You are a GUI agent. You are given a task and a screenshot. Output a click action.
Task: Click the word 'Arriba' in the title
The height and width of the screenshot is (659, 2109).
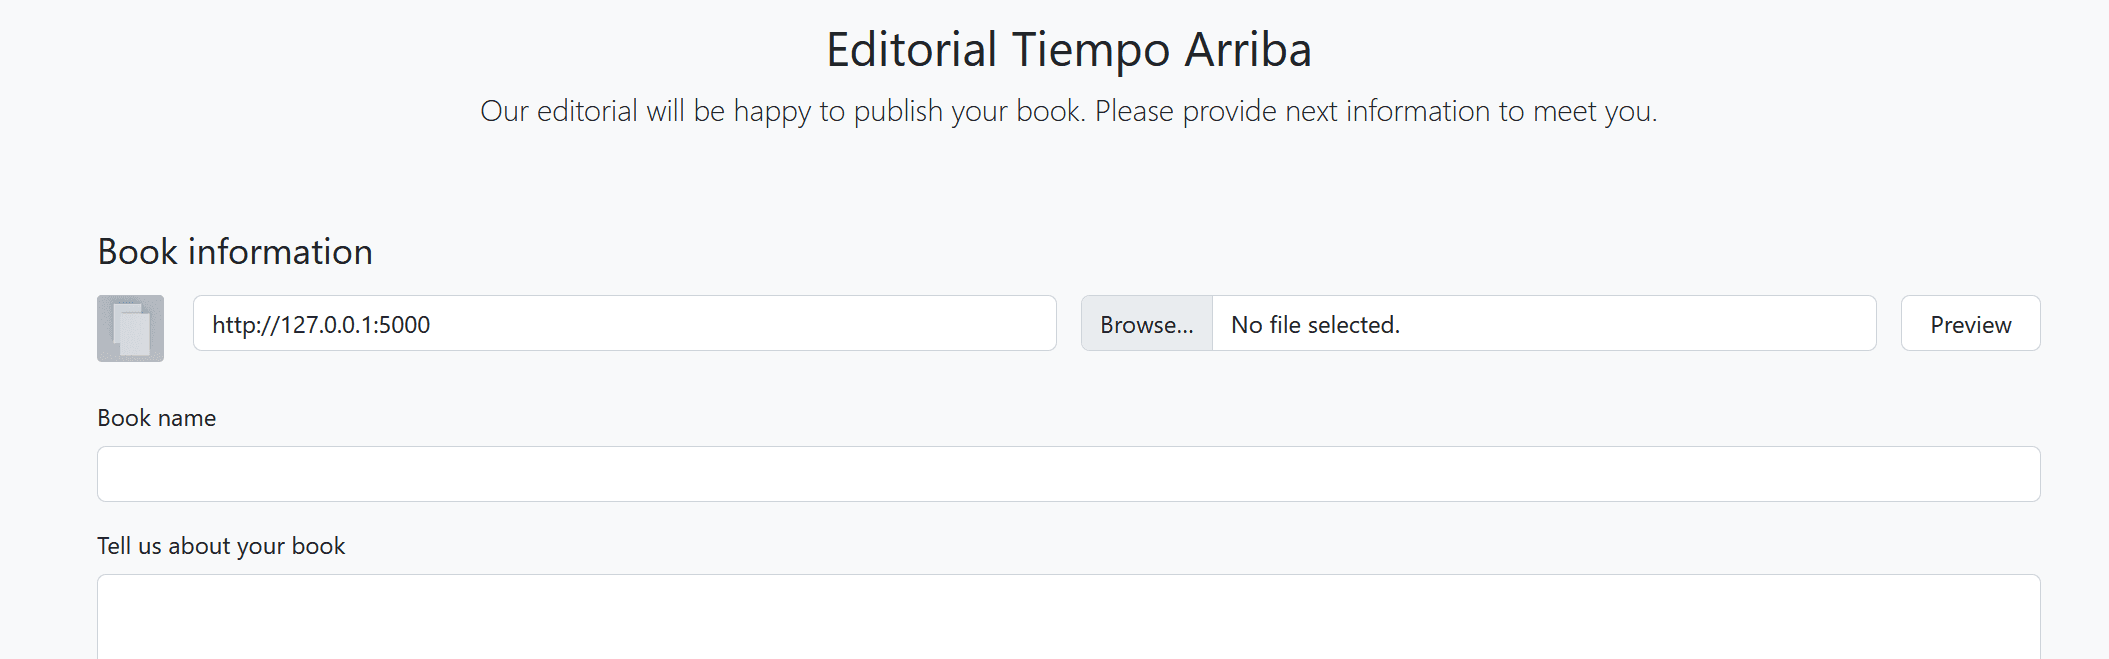pyautogui.click(x=1247, y=50)
